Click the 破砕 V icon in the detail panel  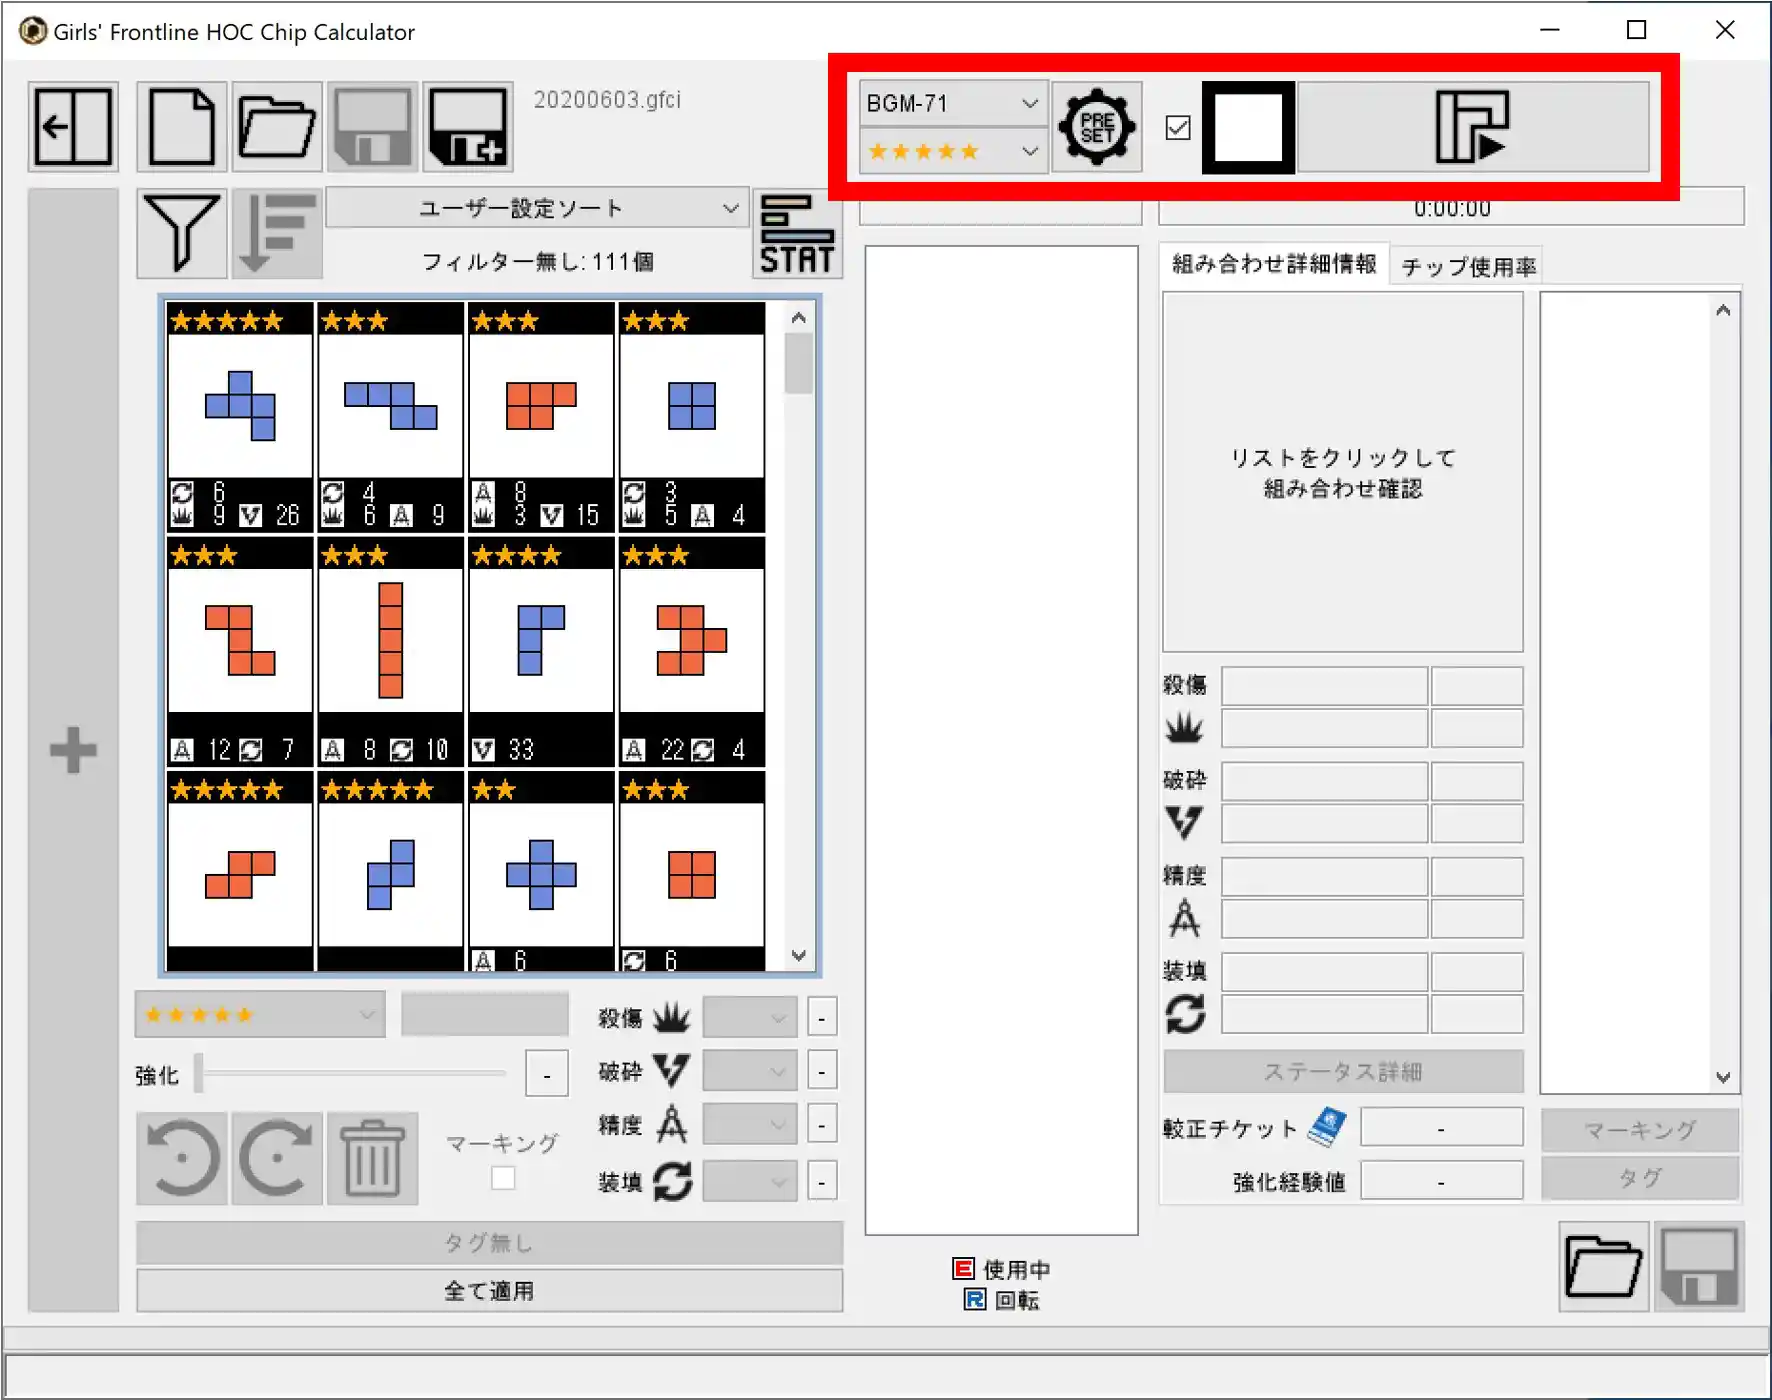[x=1184, y=822]
